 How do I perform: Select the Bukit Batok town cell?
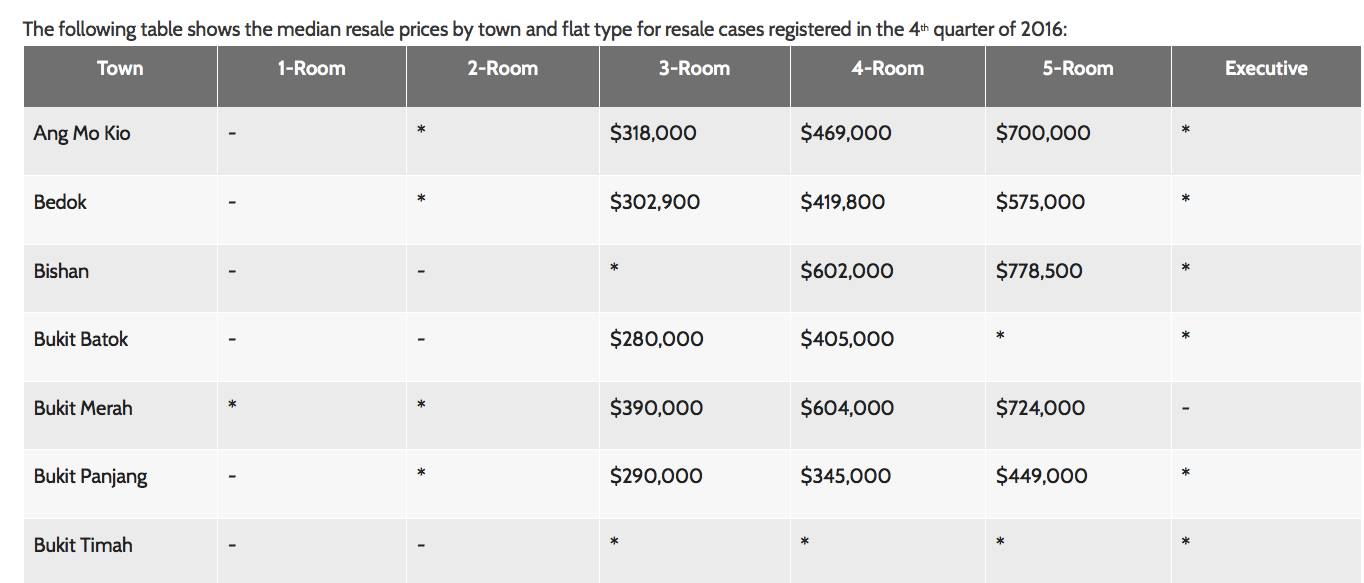click(81, 339)
